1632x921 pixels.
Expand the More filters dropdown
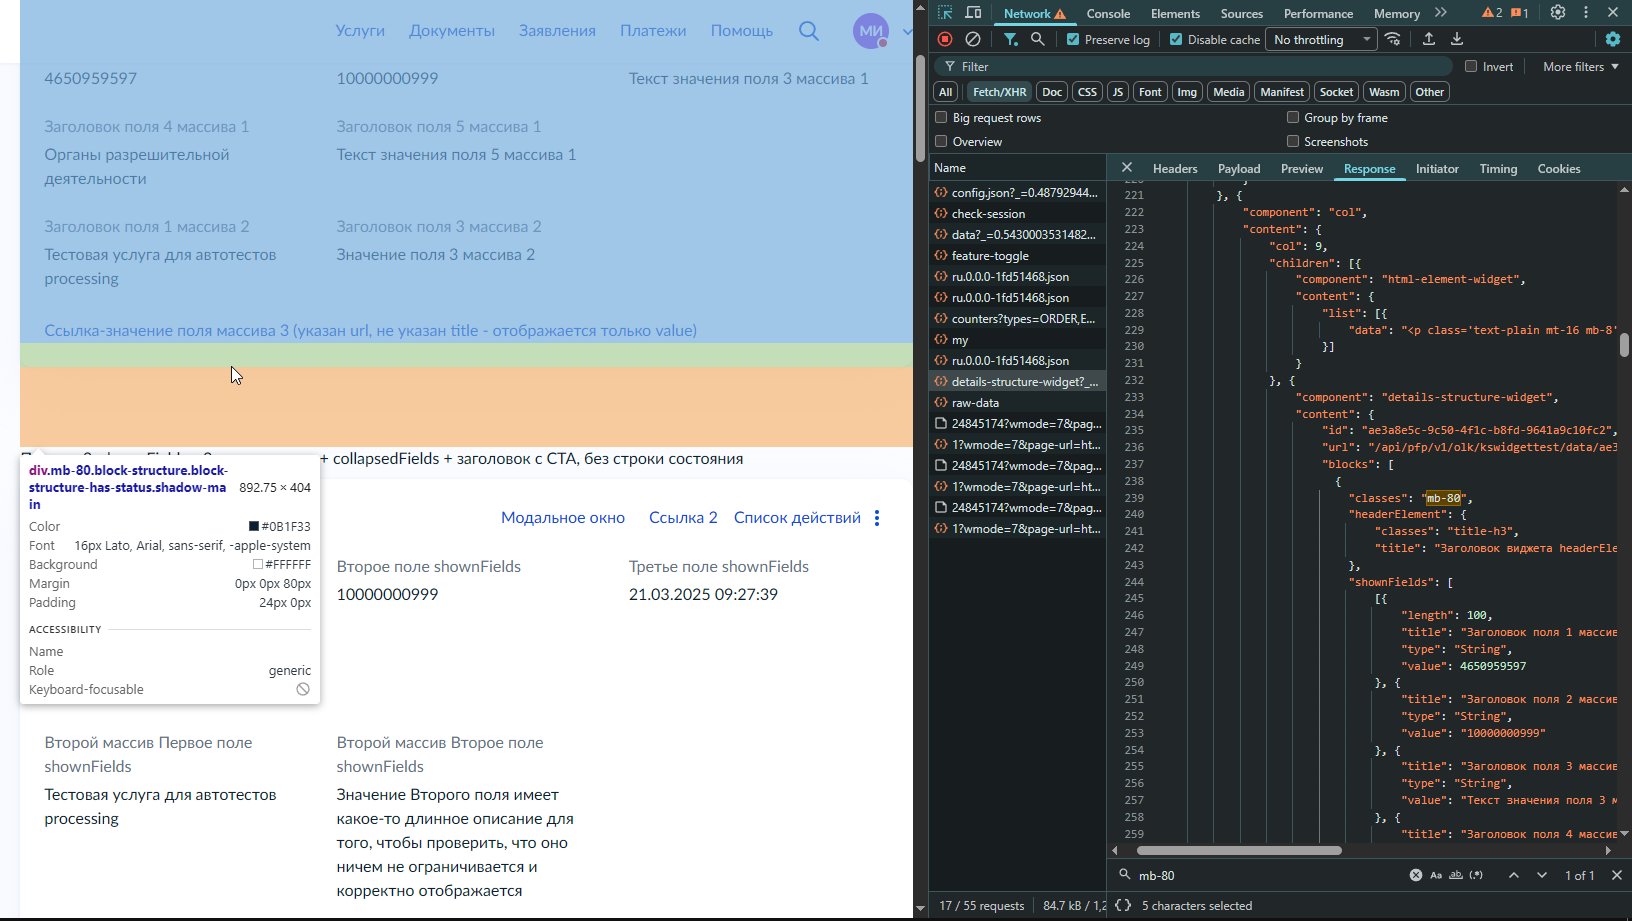coord(1580,67)
